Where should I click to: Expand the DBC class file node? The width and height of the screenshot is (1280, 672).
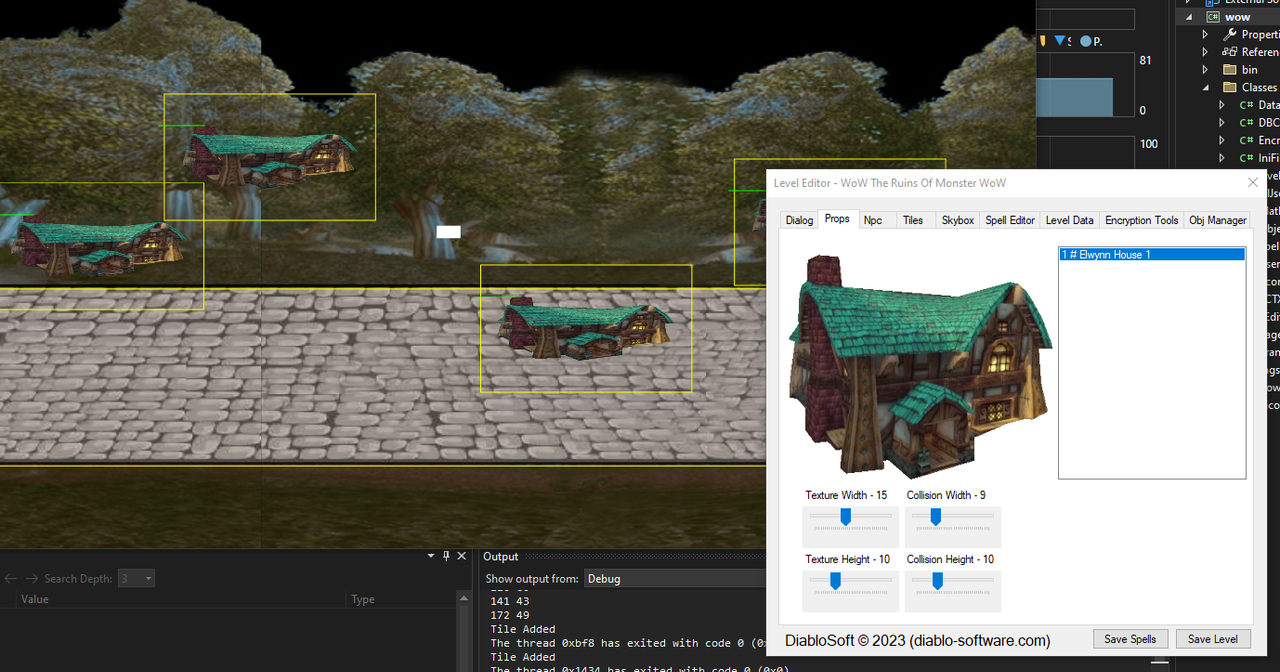[1222, 122]
